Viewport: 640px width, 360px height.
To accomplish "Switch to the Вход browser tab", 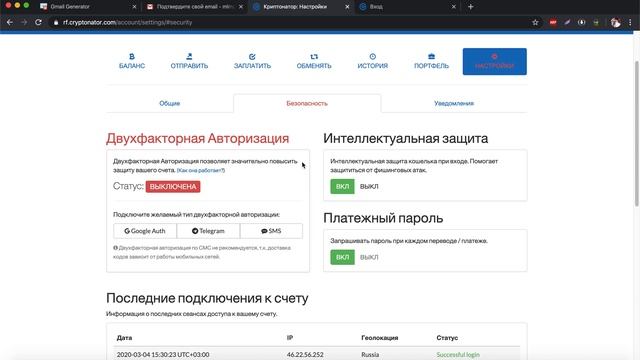I will point(407,7).
